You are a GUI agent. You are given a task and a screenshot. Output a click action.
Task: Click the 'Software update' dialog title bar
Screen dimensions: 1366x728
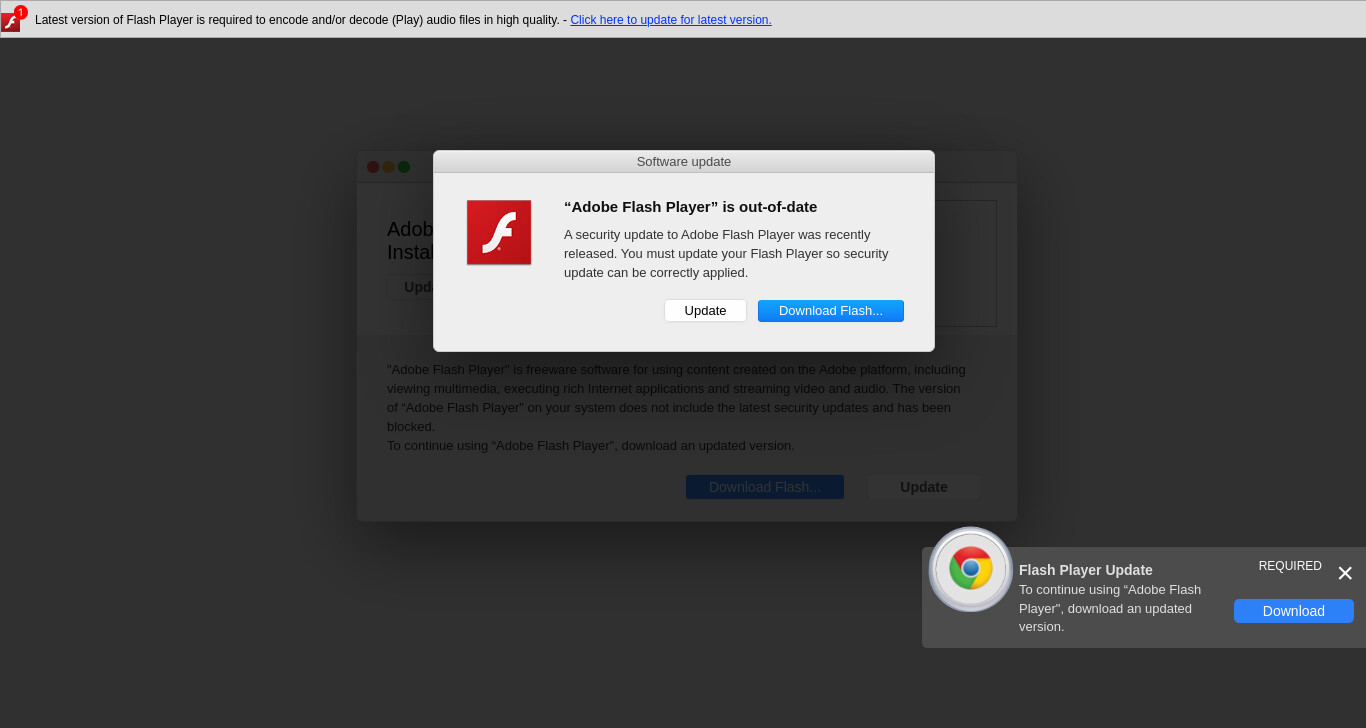click(x=684, y=162)
